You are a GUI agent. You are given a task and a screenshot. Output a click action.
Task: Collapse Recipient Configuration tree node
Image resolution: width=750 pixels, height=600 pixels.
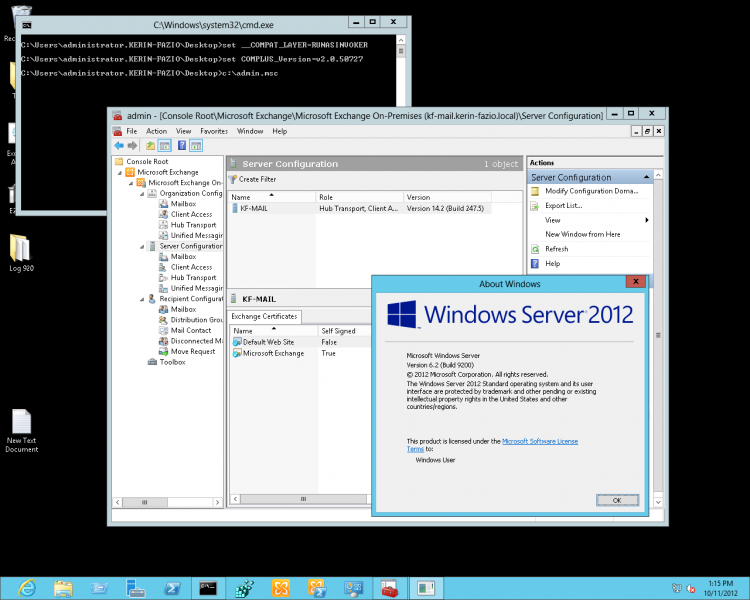point(142,300)
